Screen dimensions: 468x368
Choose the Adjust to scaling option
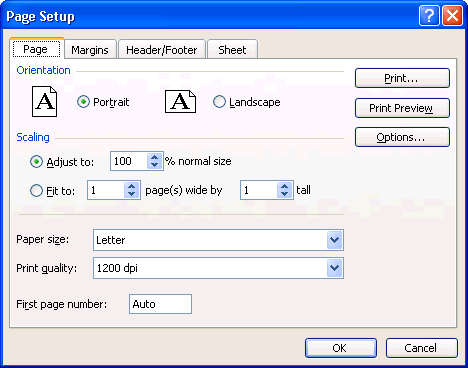coord(36,162)
